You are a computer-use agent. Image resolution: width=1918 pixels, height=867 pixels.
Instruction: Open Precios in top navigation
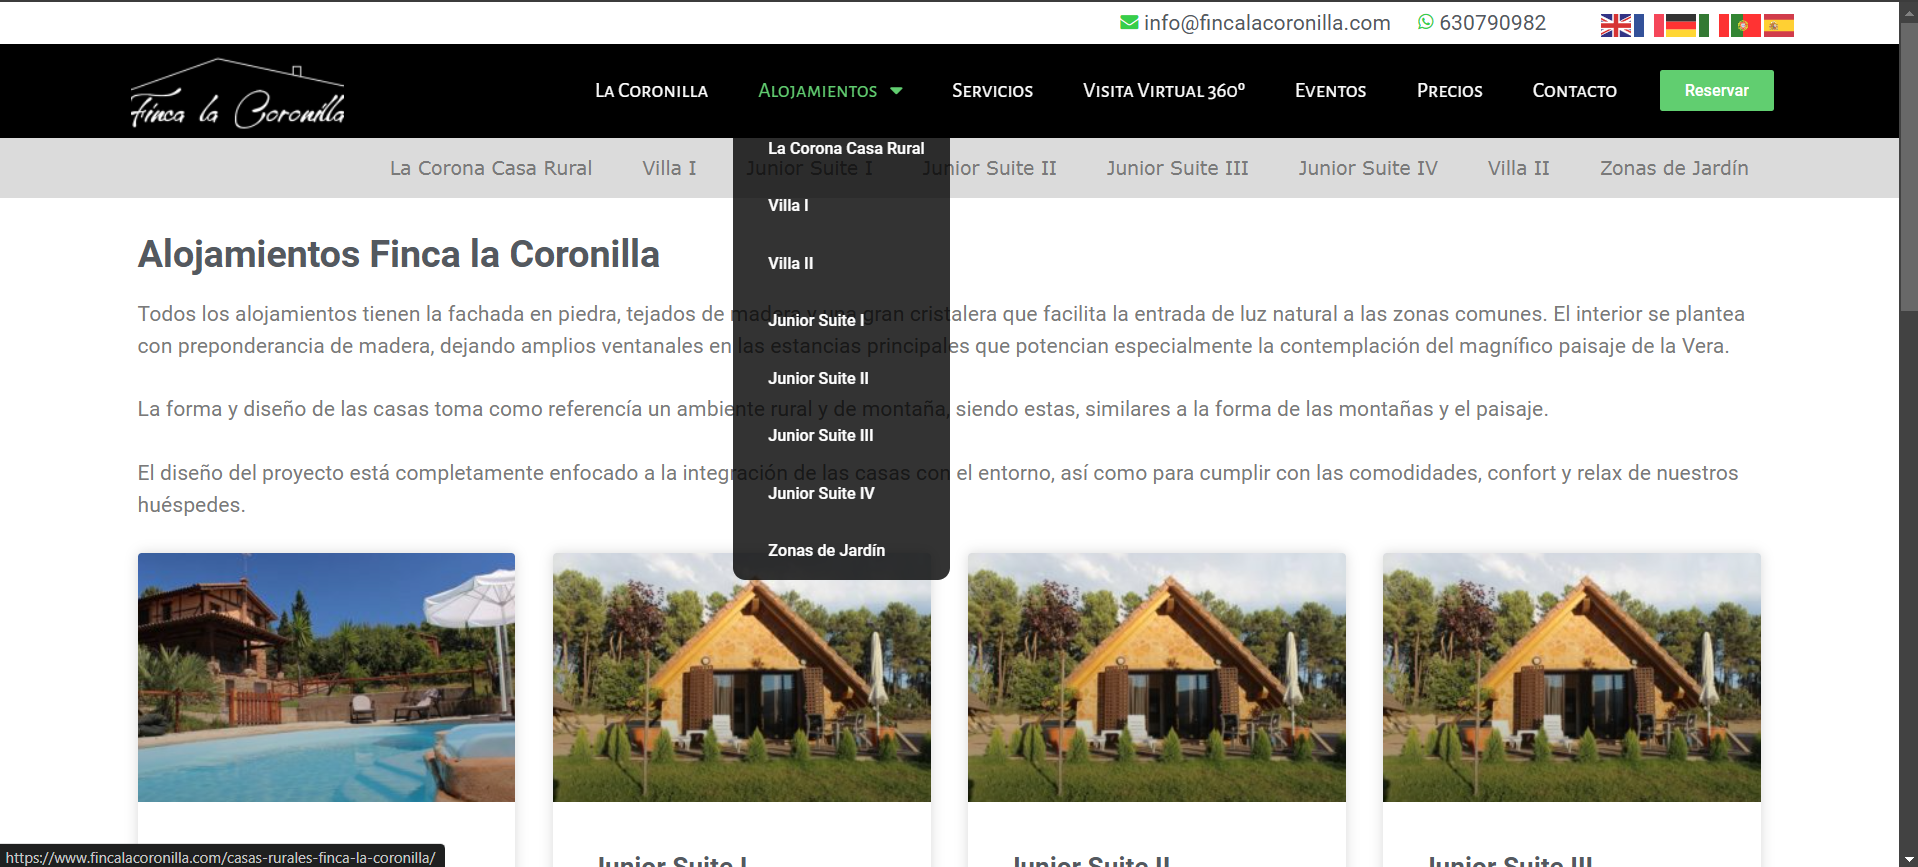point(1449,91)
